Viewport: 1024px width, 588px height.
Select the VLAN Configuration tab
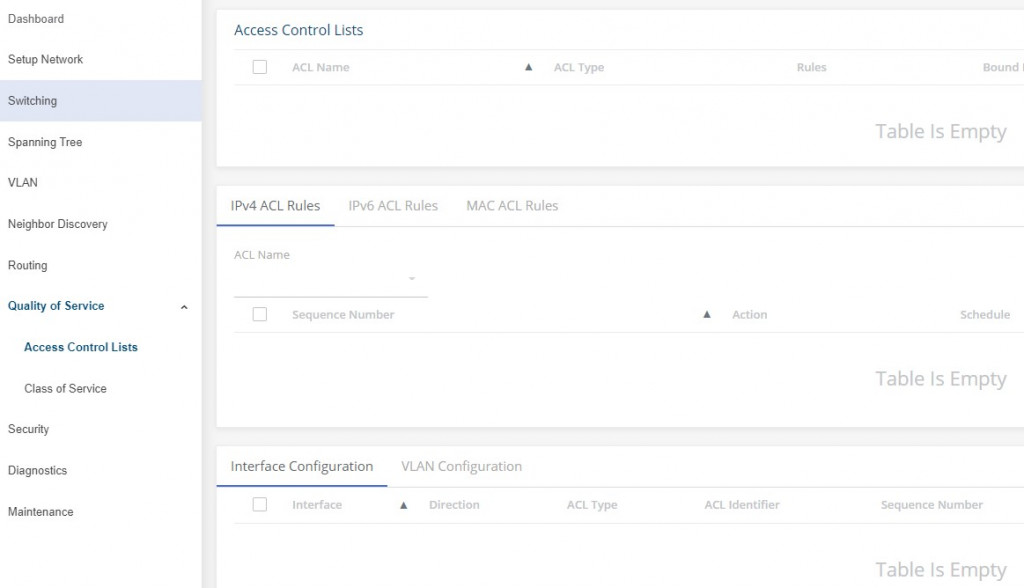pos(461,467)
